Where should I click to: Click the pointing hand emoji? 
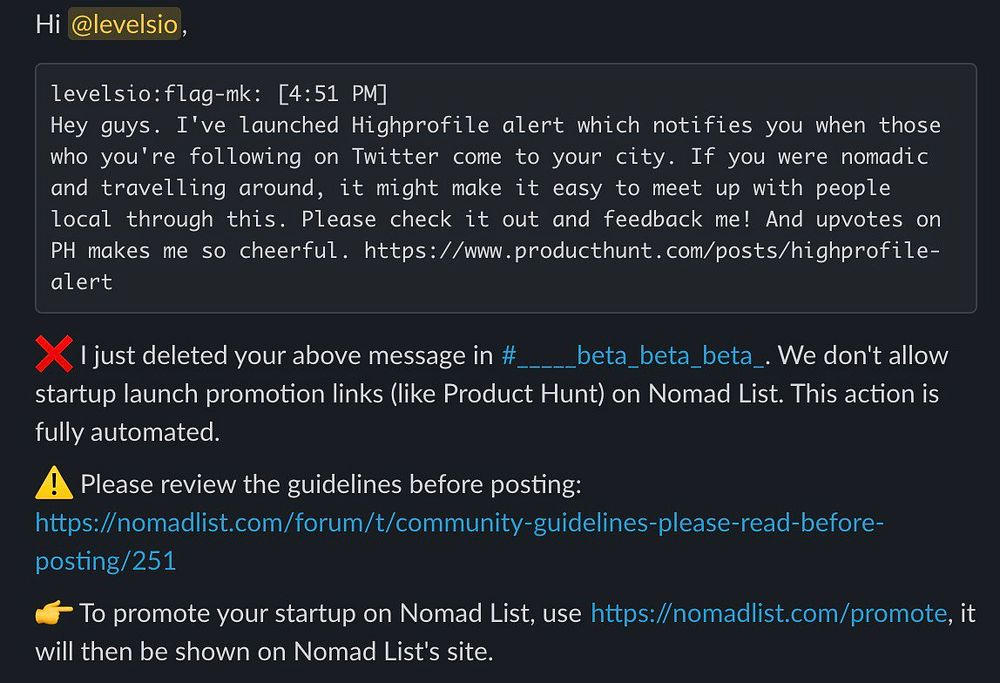coord(54,613)
